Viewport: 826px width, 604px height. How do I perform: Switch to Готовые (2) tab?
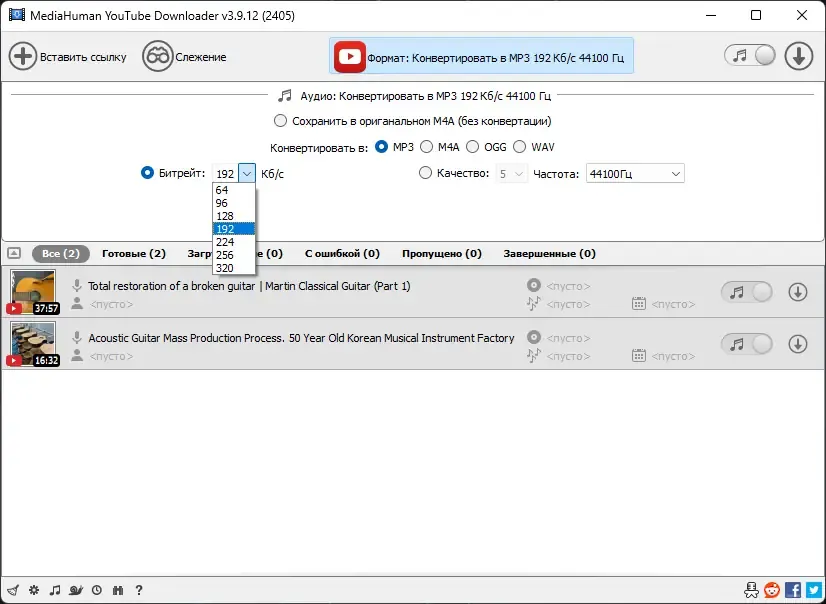point(134,254)
